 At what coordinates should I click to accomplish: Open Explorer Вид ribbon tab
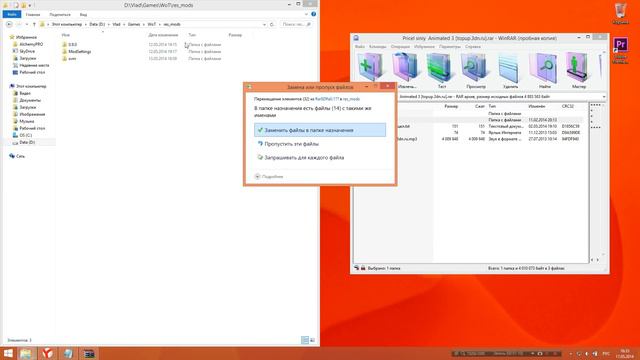tap(83, 14)
